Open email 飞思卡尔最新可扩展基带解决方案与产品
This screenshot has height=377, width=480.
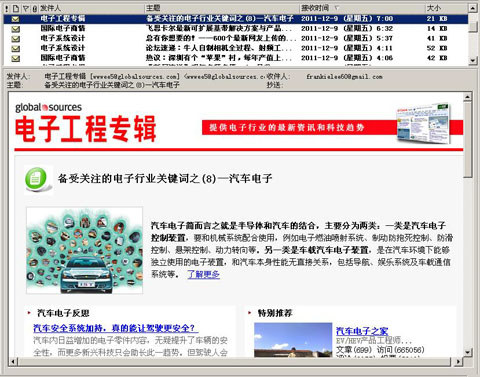coord(219,29)
